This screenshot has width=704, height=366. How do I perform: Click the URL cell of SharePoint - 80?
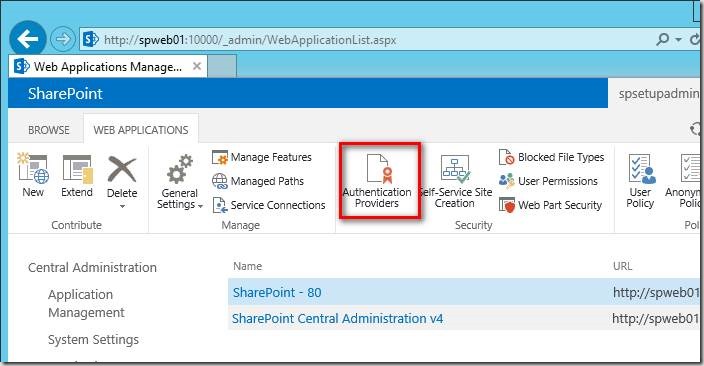(x=656, y=293)
